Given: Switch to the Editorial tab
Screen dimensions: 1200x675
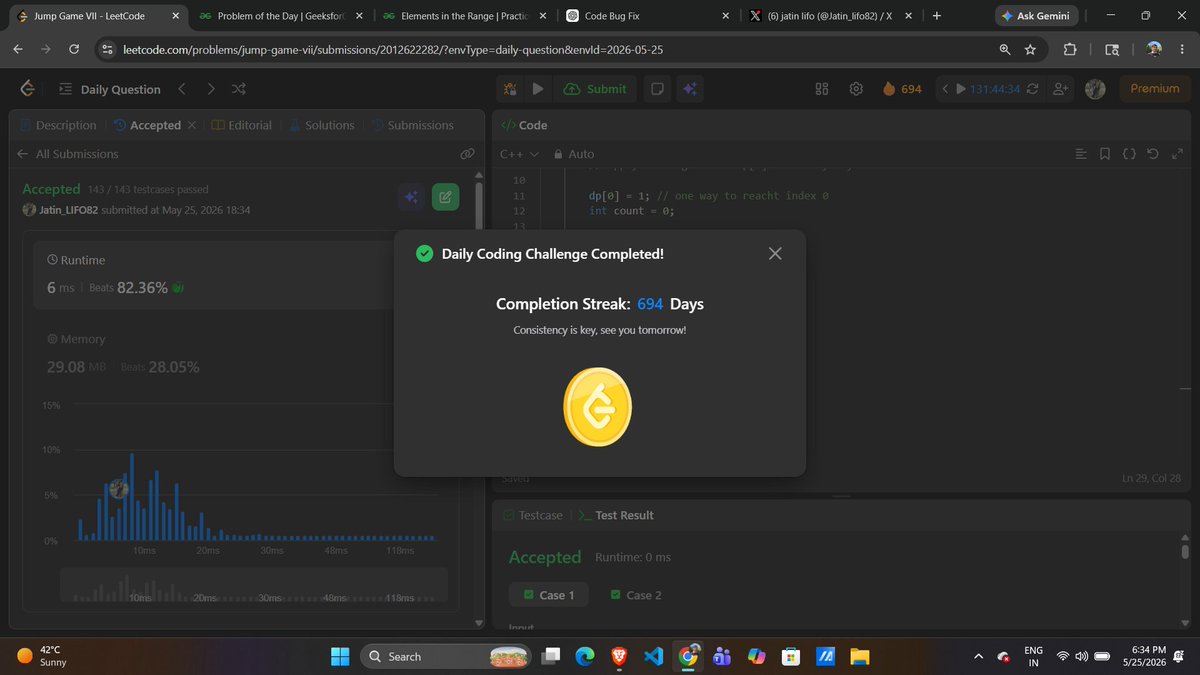Looking at the screenshot, I should click(x=242, y=125).
